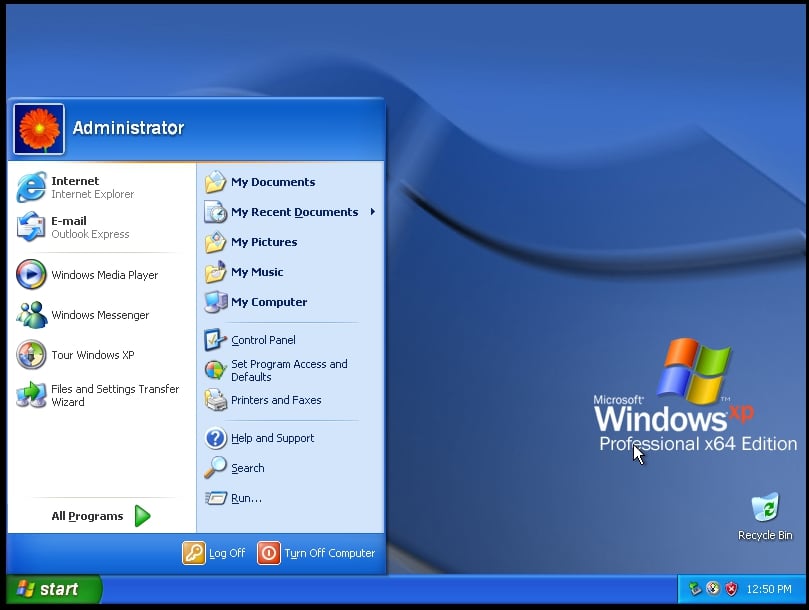
Task: Click the middle system tray icon
Action: [713, 589]
